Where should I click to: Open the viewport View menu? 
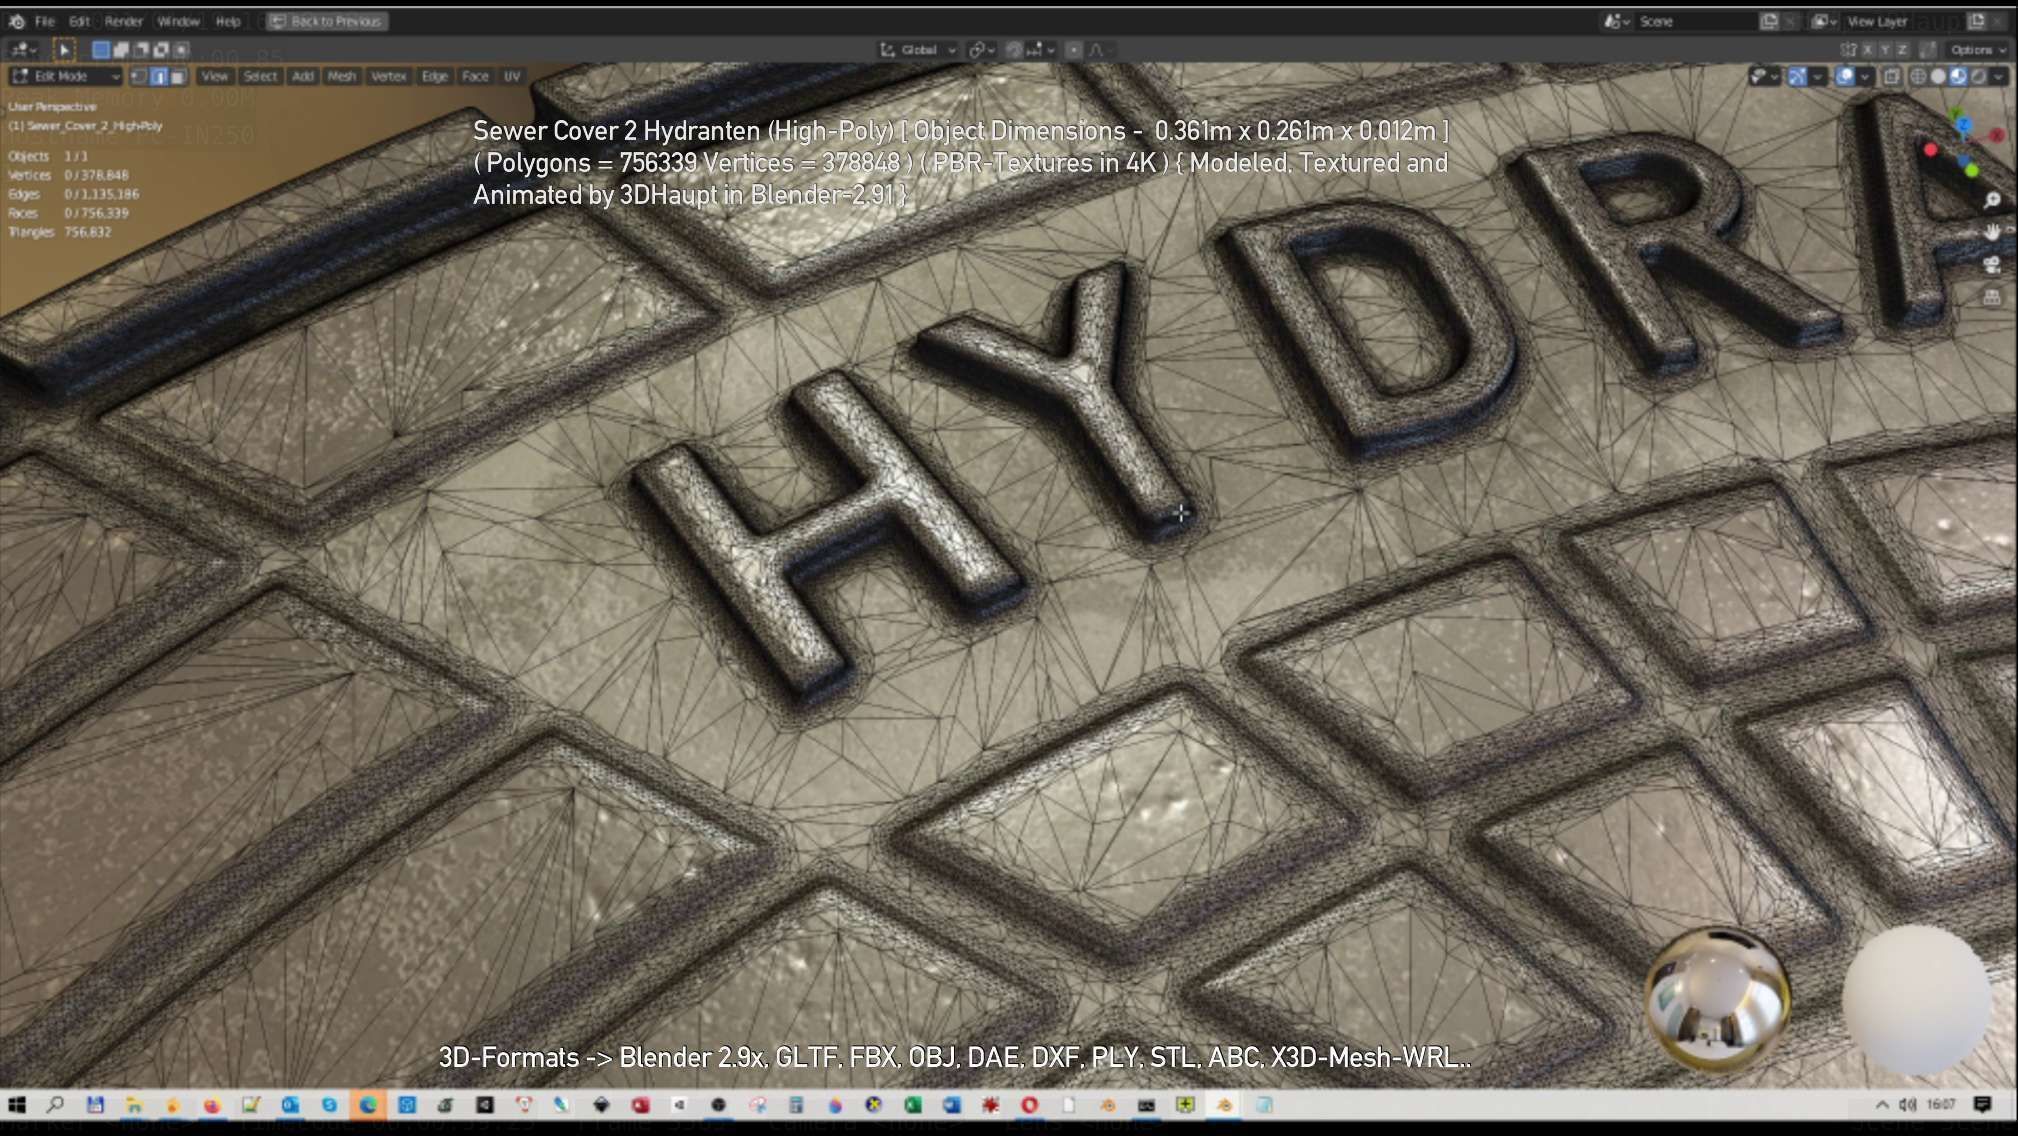point(214,76)
